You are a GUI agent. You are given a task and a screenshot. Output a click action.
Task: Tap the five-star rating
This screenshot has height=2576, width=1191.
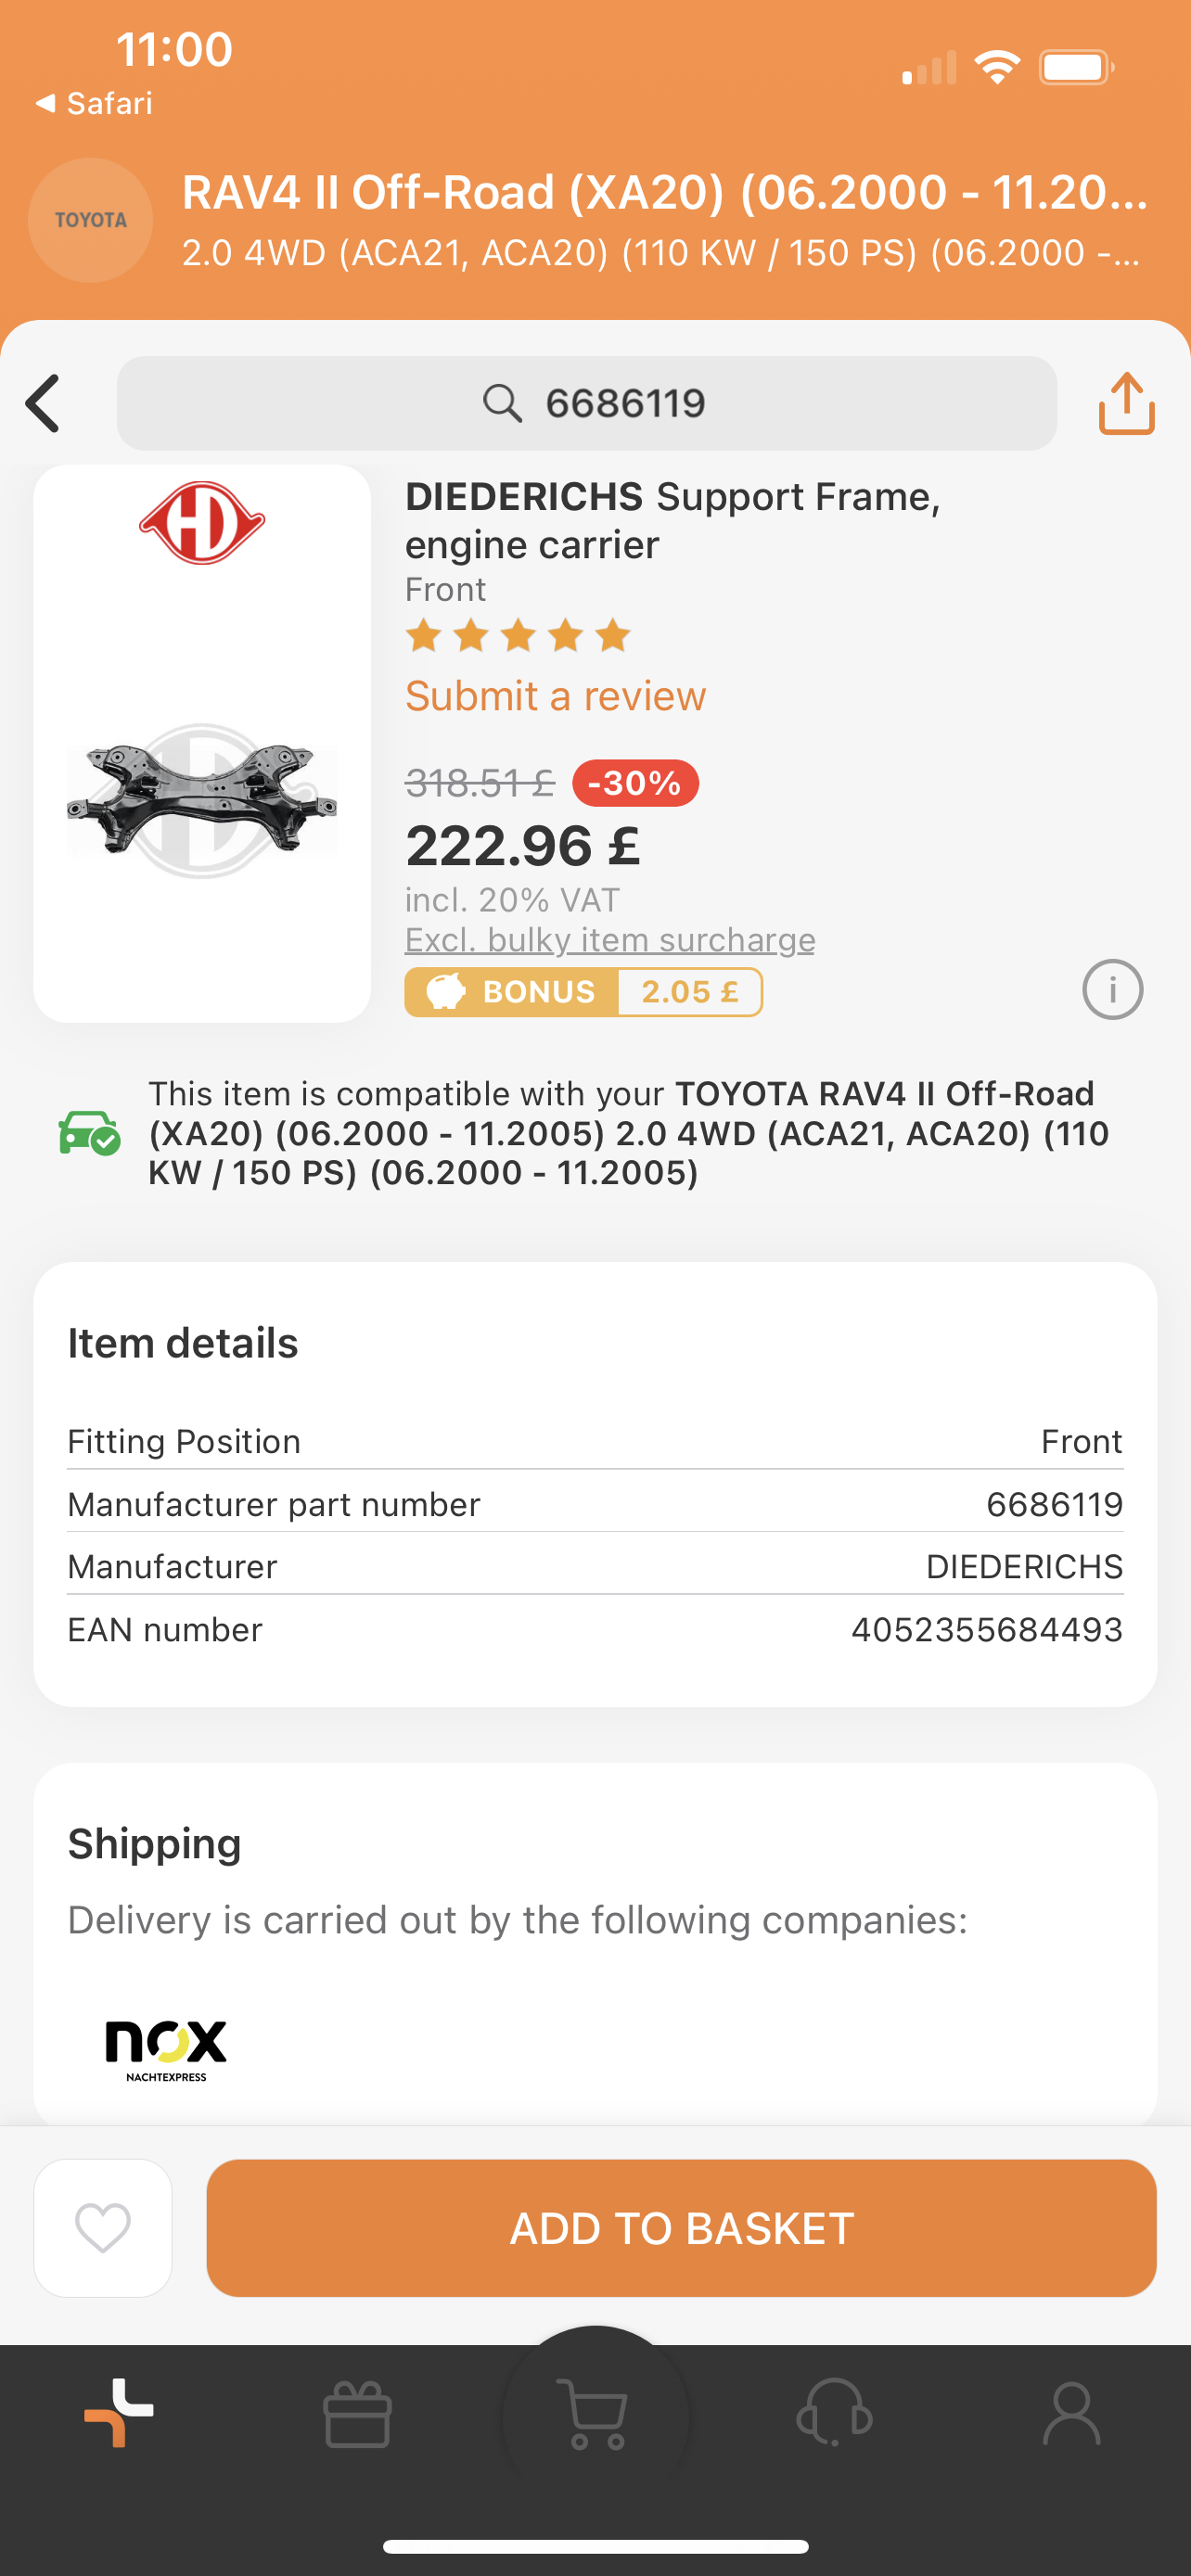click(518, 636)
